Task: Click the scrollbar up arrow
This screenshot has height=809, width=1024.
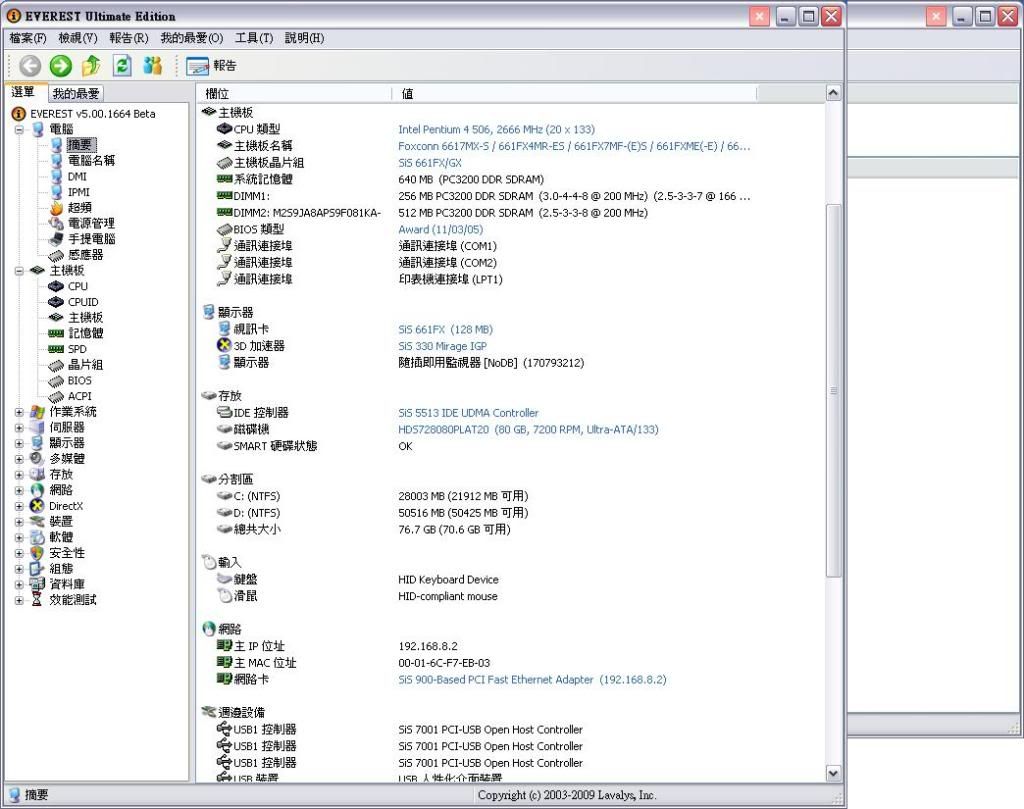Action: coord(833,93)
